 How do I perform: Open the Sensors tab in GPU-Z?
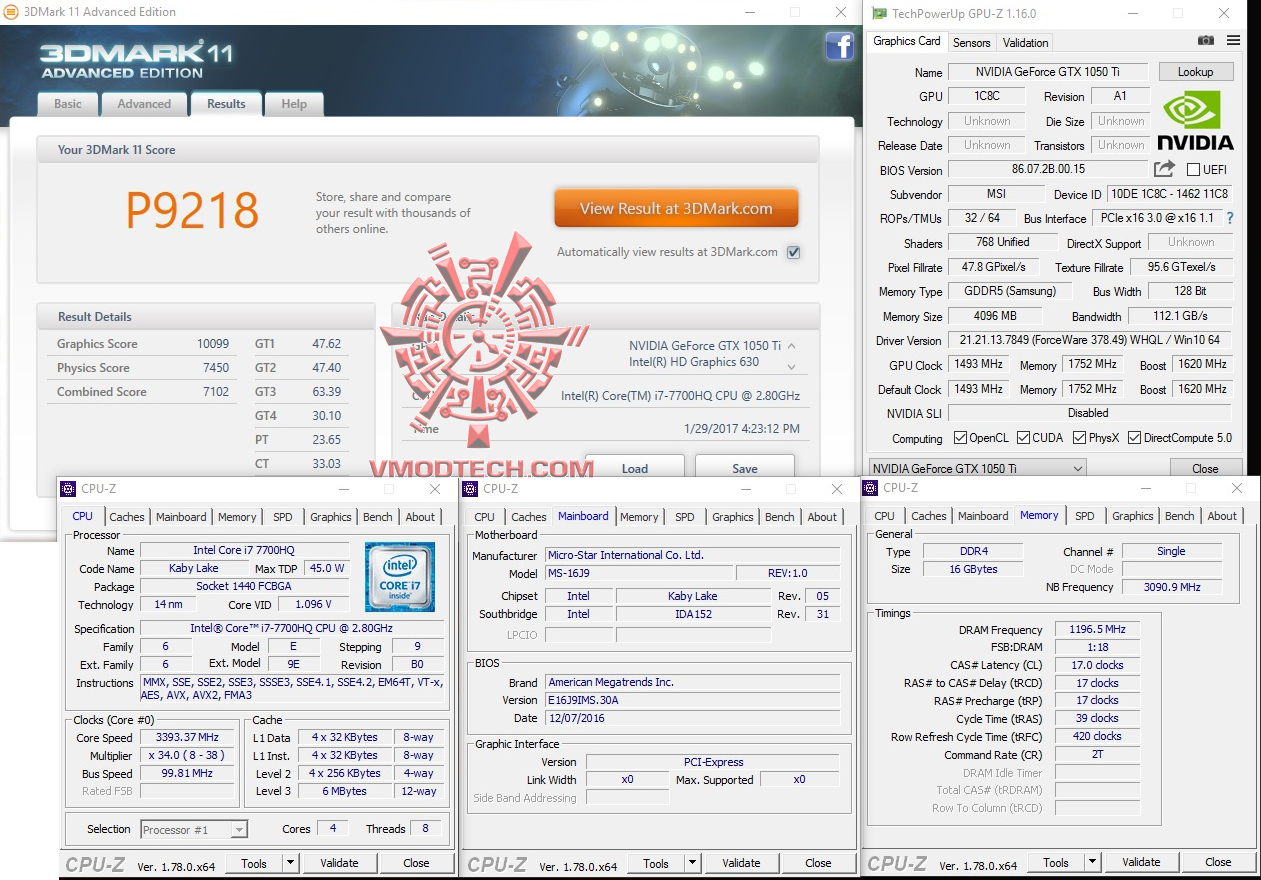pos(971,43)
